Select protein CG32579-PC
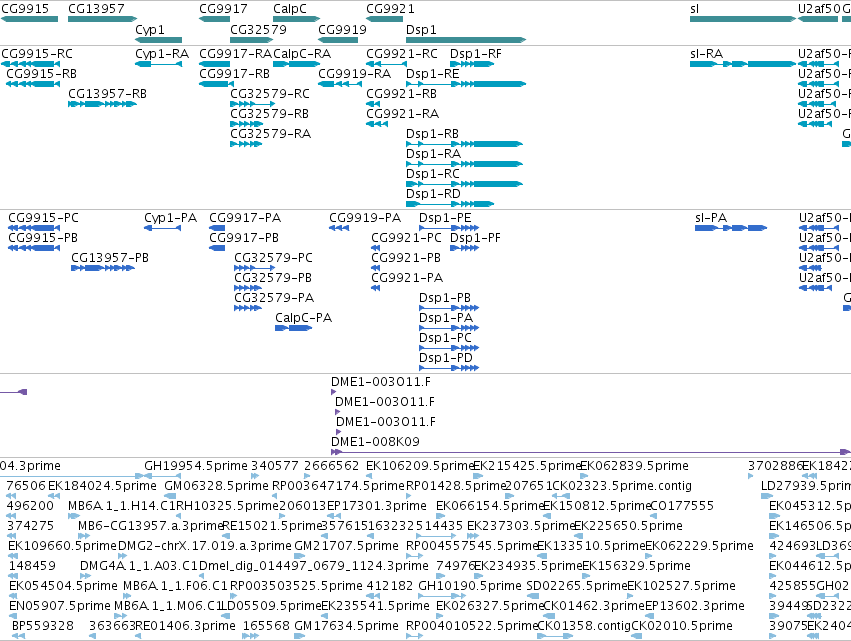The image size is (851, 641). click(254, 268)
